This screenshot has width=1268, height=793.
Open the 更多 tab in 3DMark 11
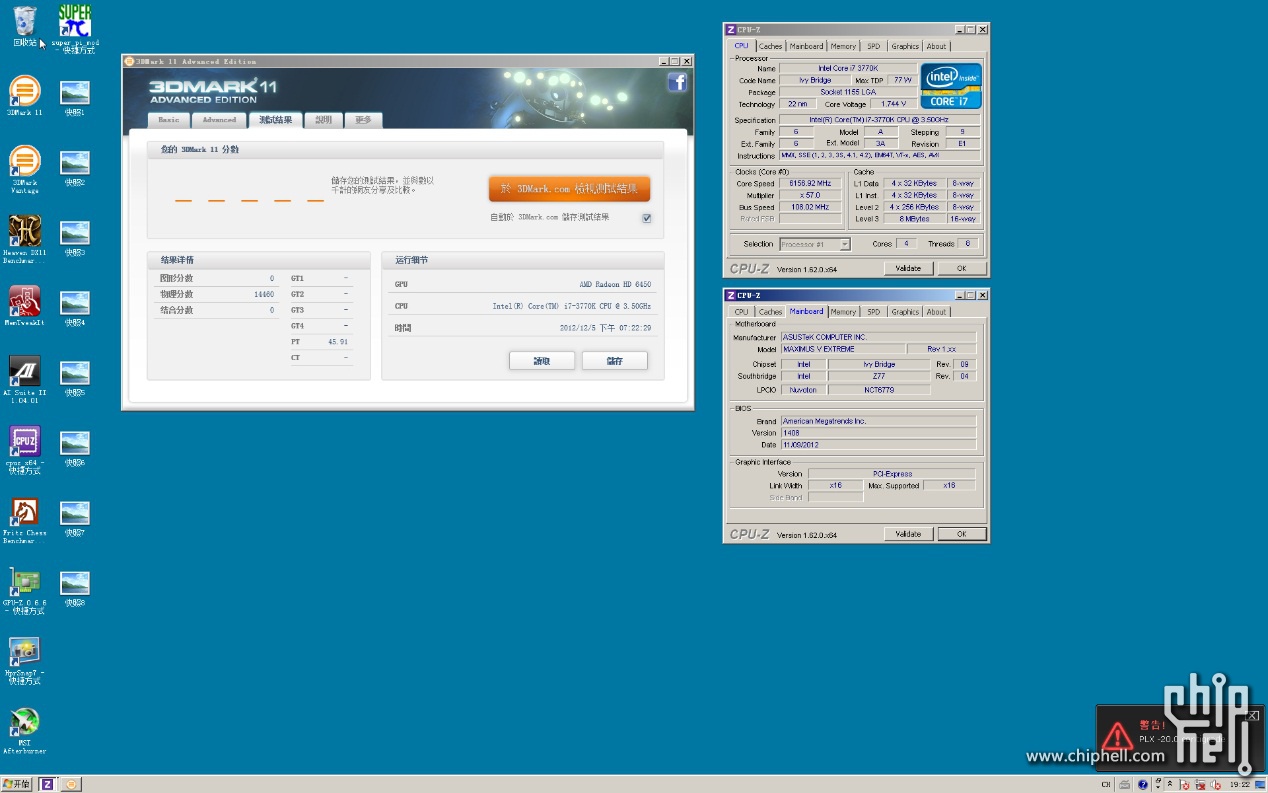[363, 120]
